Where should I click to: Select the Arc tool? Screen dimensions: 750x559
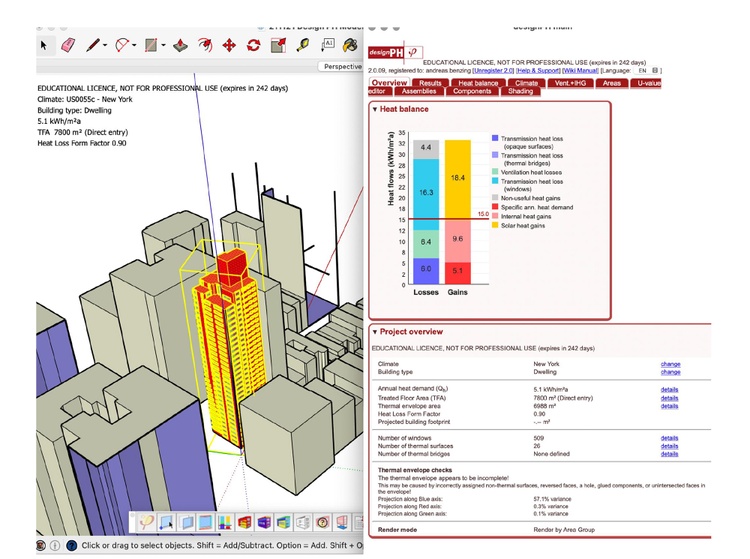(x=122, y=45)
